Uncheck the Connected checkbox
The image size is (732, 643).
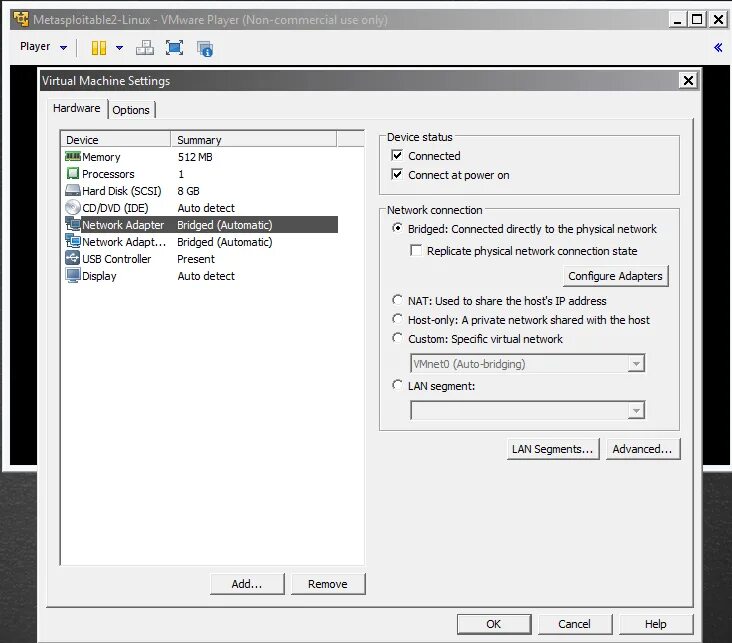(397, 155)
